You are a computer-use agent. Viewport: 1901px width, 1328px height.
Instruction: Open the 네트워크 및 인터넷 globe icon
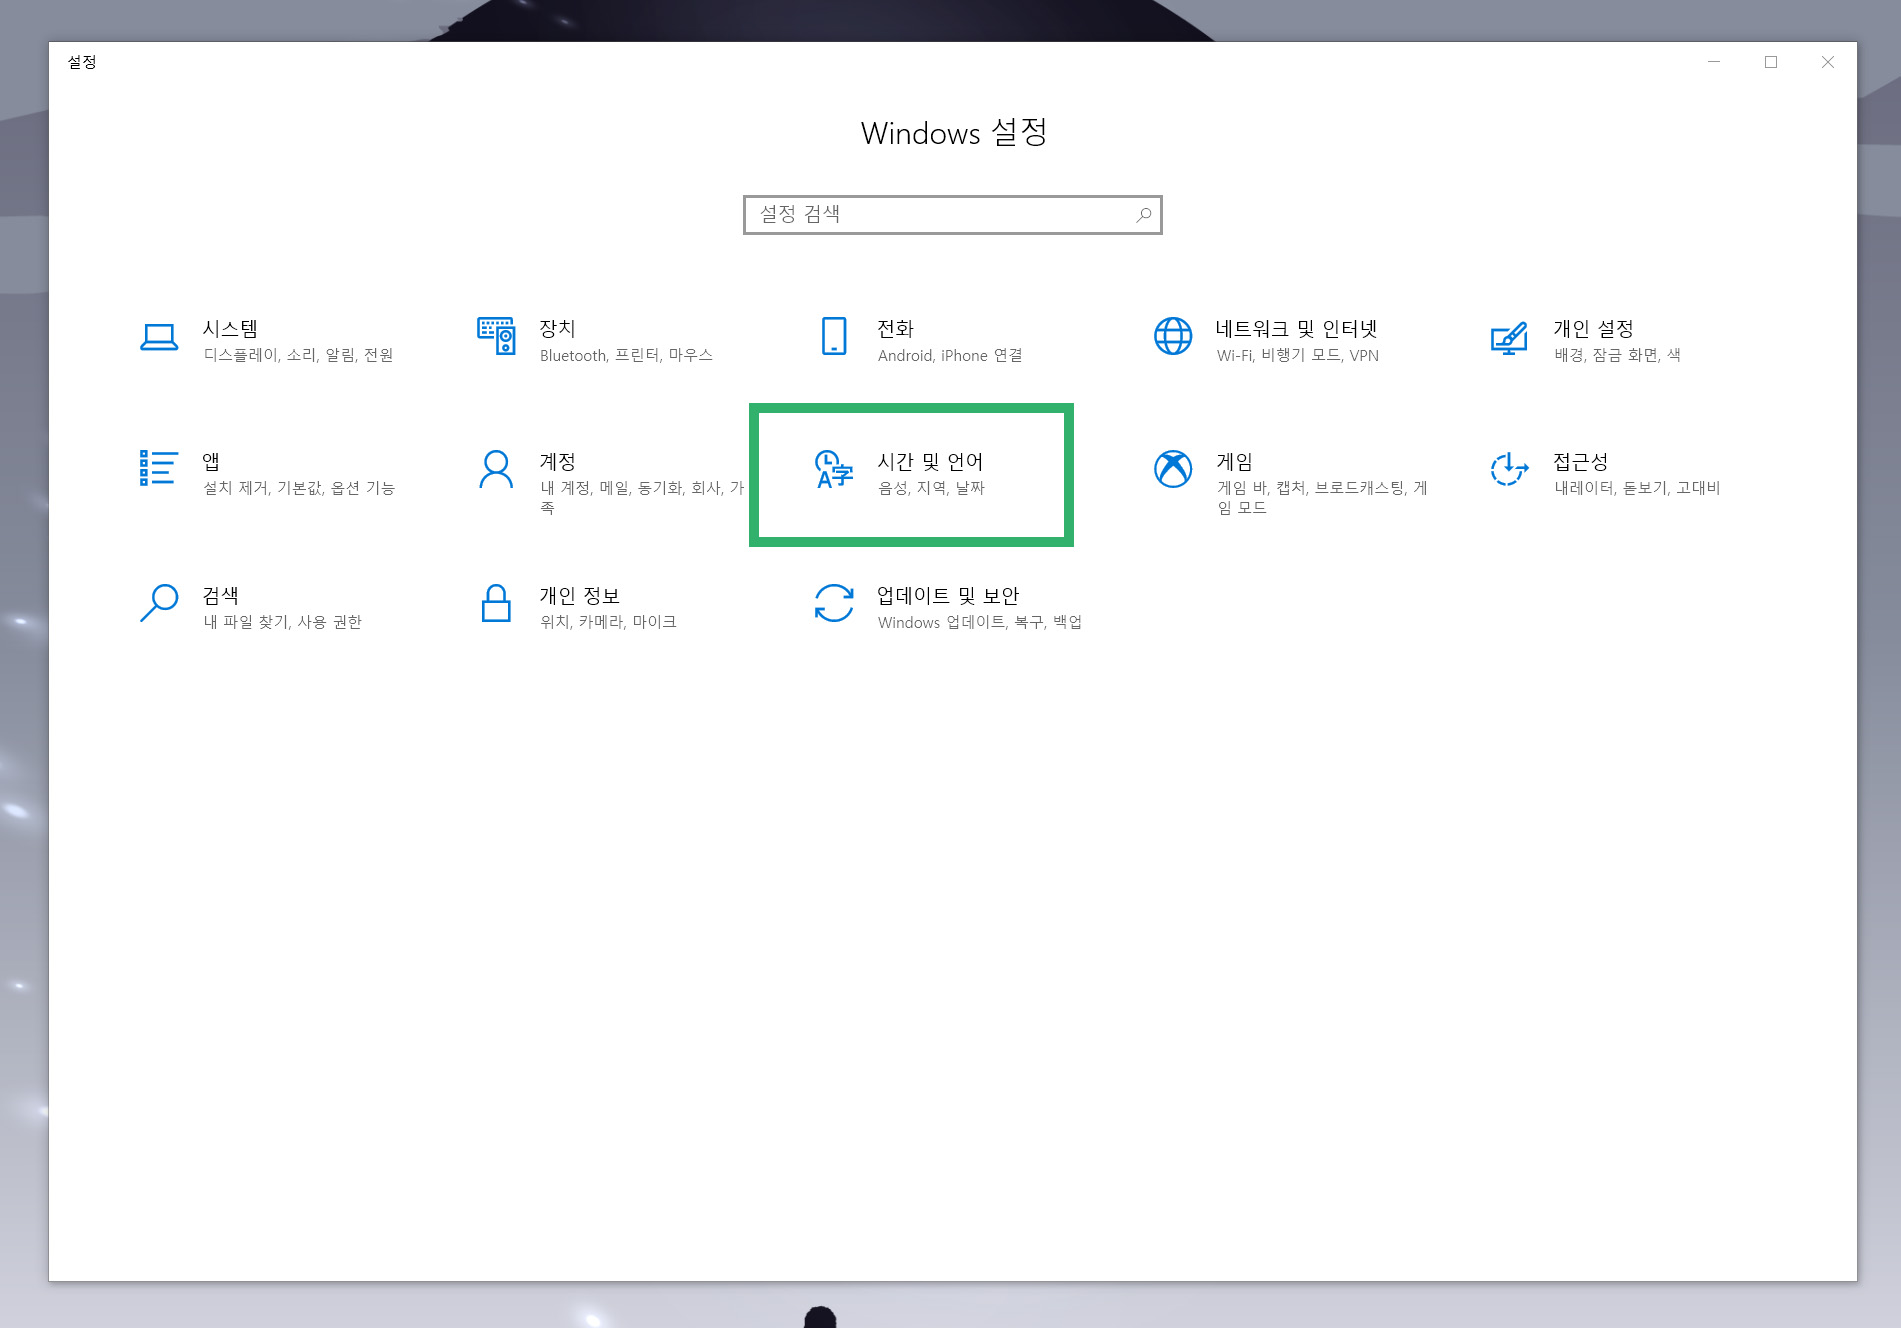click(1173, 336)
